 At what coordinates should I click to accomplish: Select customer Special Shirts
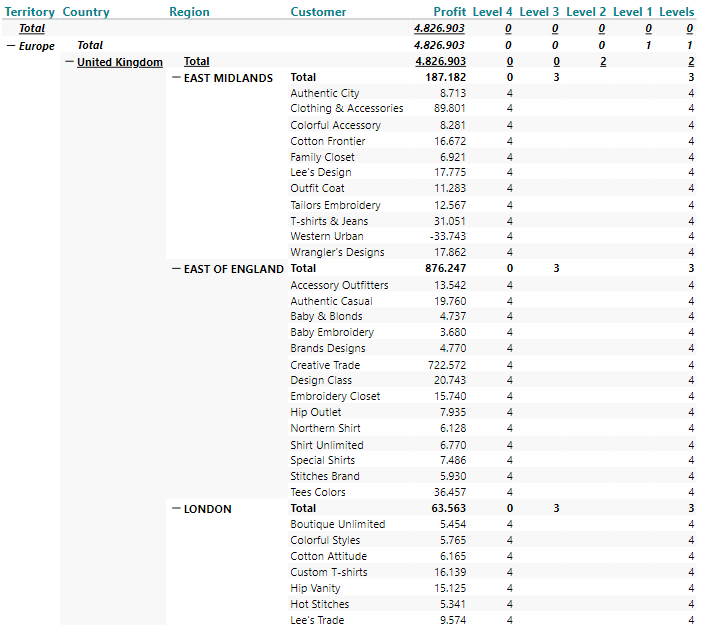tap(322, 460)
